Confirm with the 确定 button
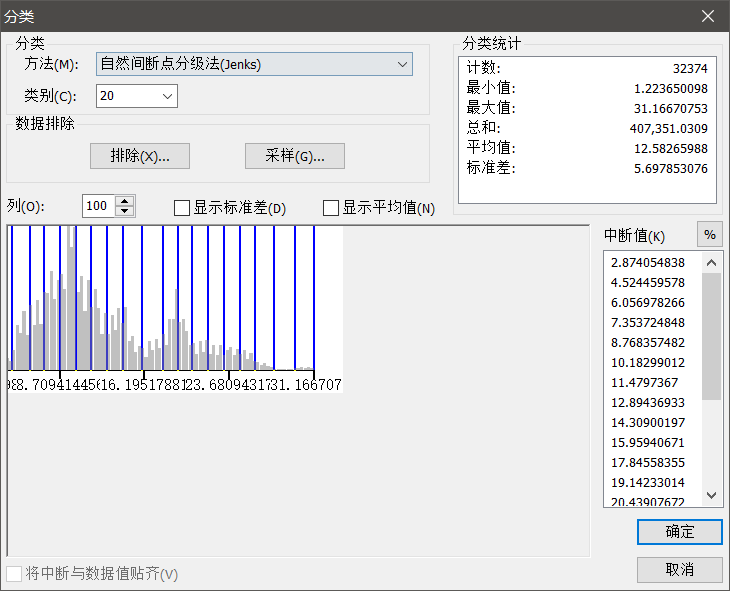 click(680, 532)
